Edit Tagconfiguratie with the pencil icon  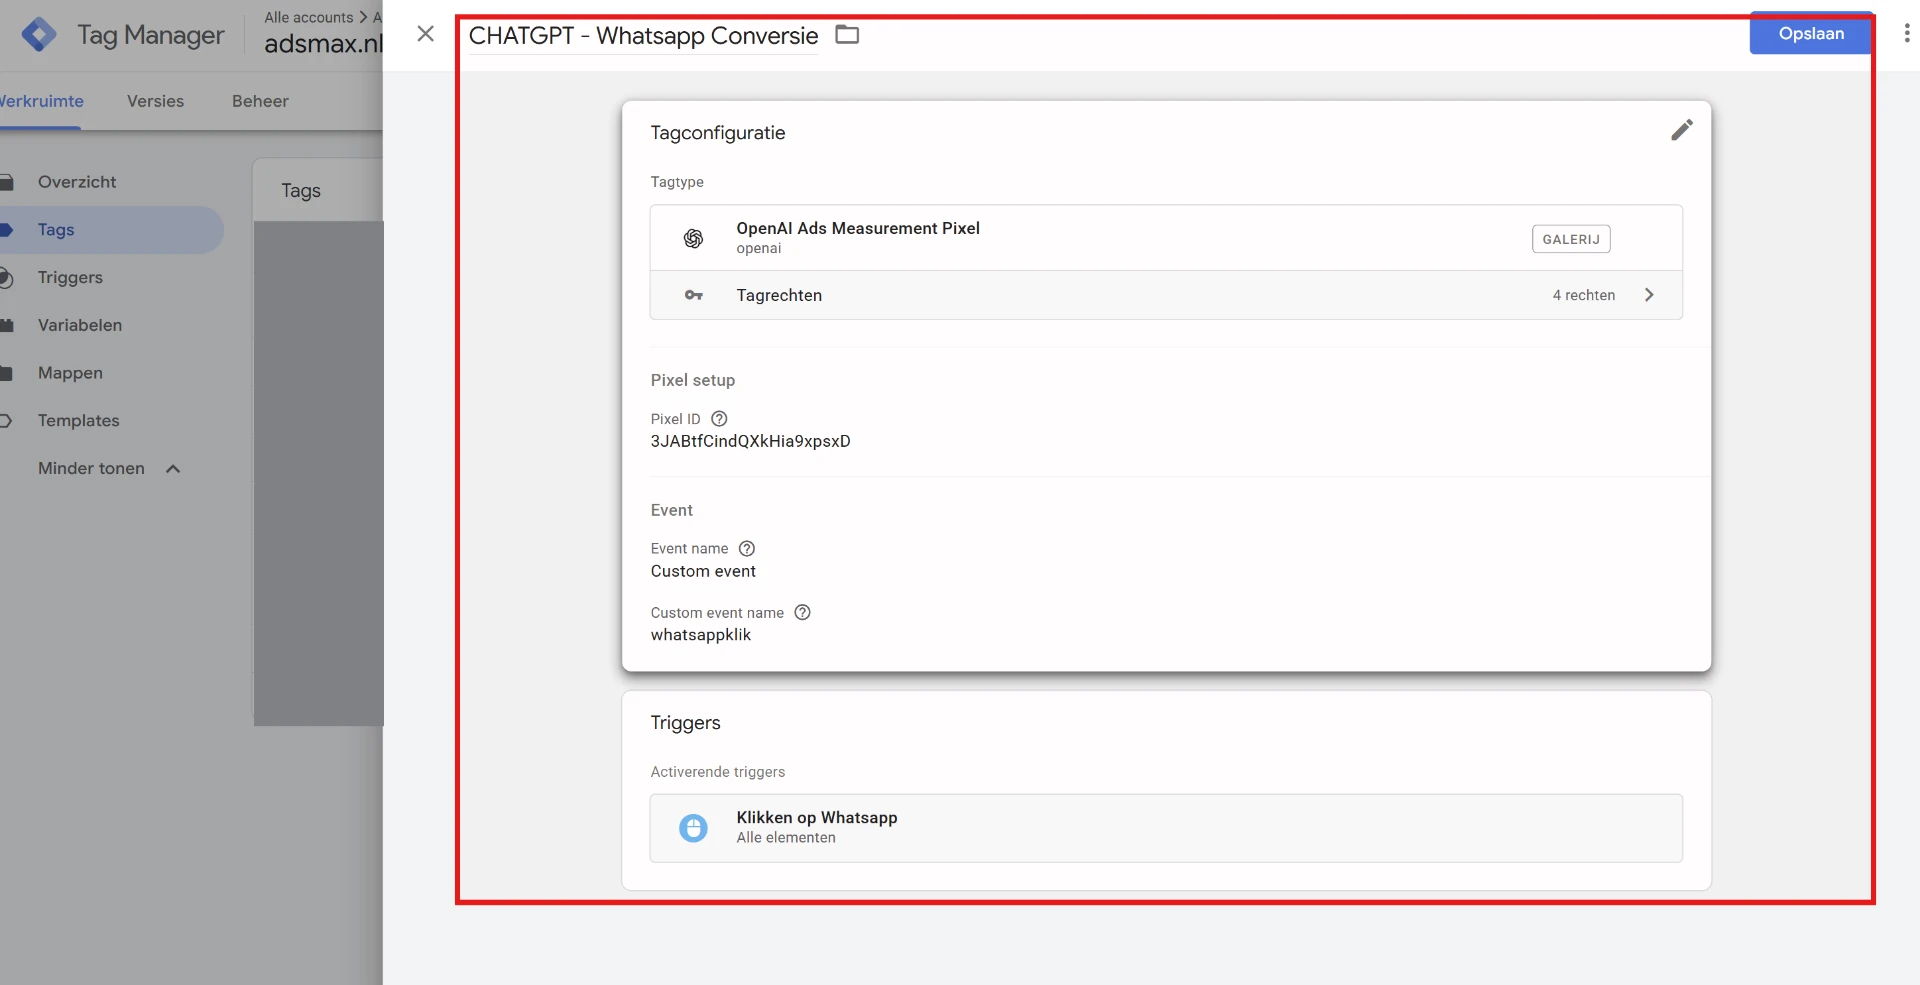pyautogui.click(x=1681, y=130)
